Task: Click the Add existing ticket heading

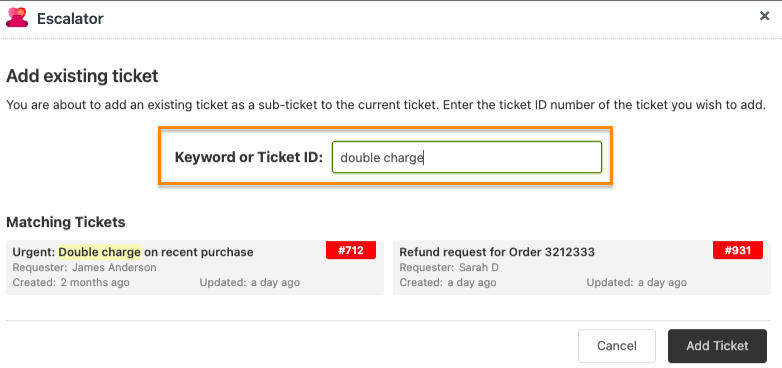Action: (82, 76)
